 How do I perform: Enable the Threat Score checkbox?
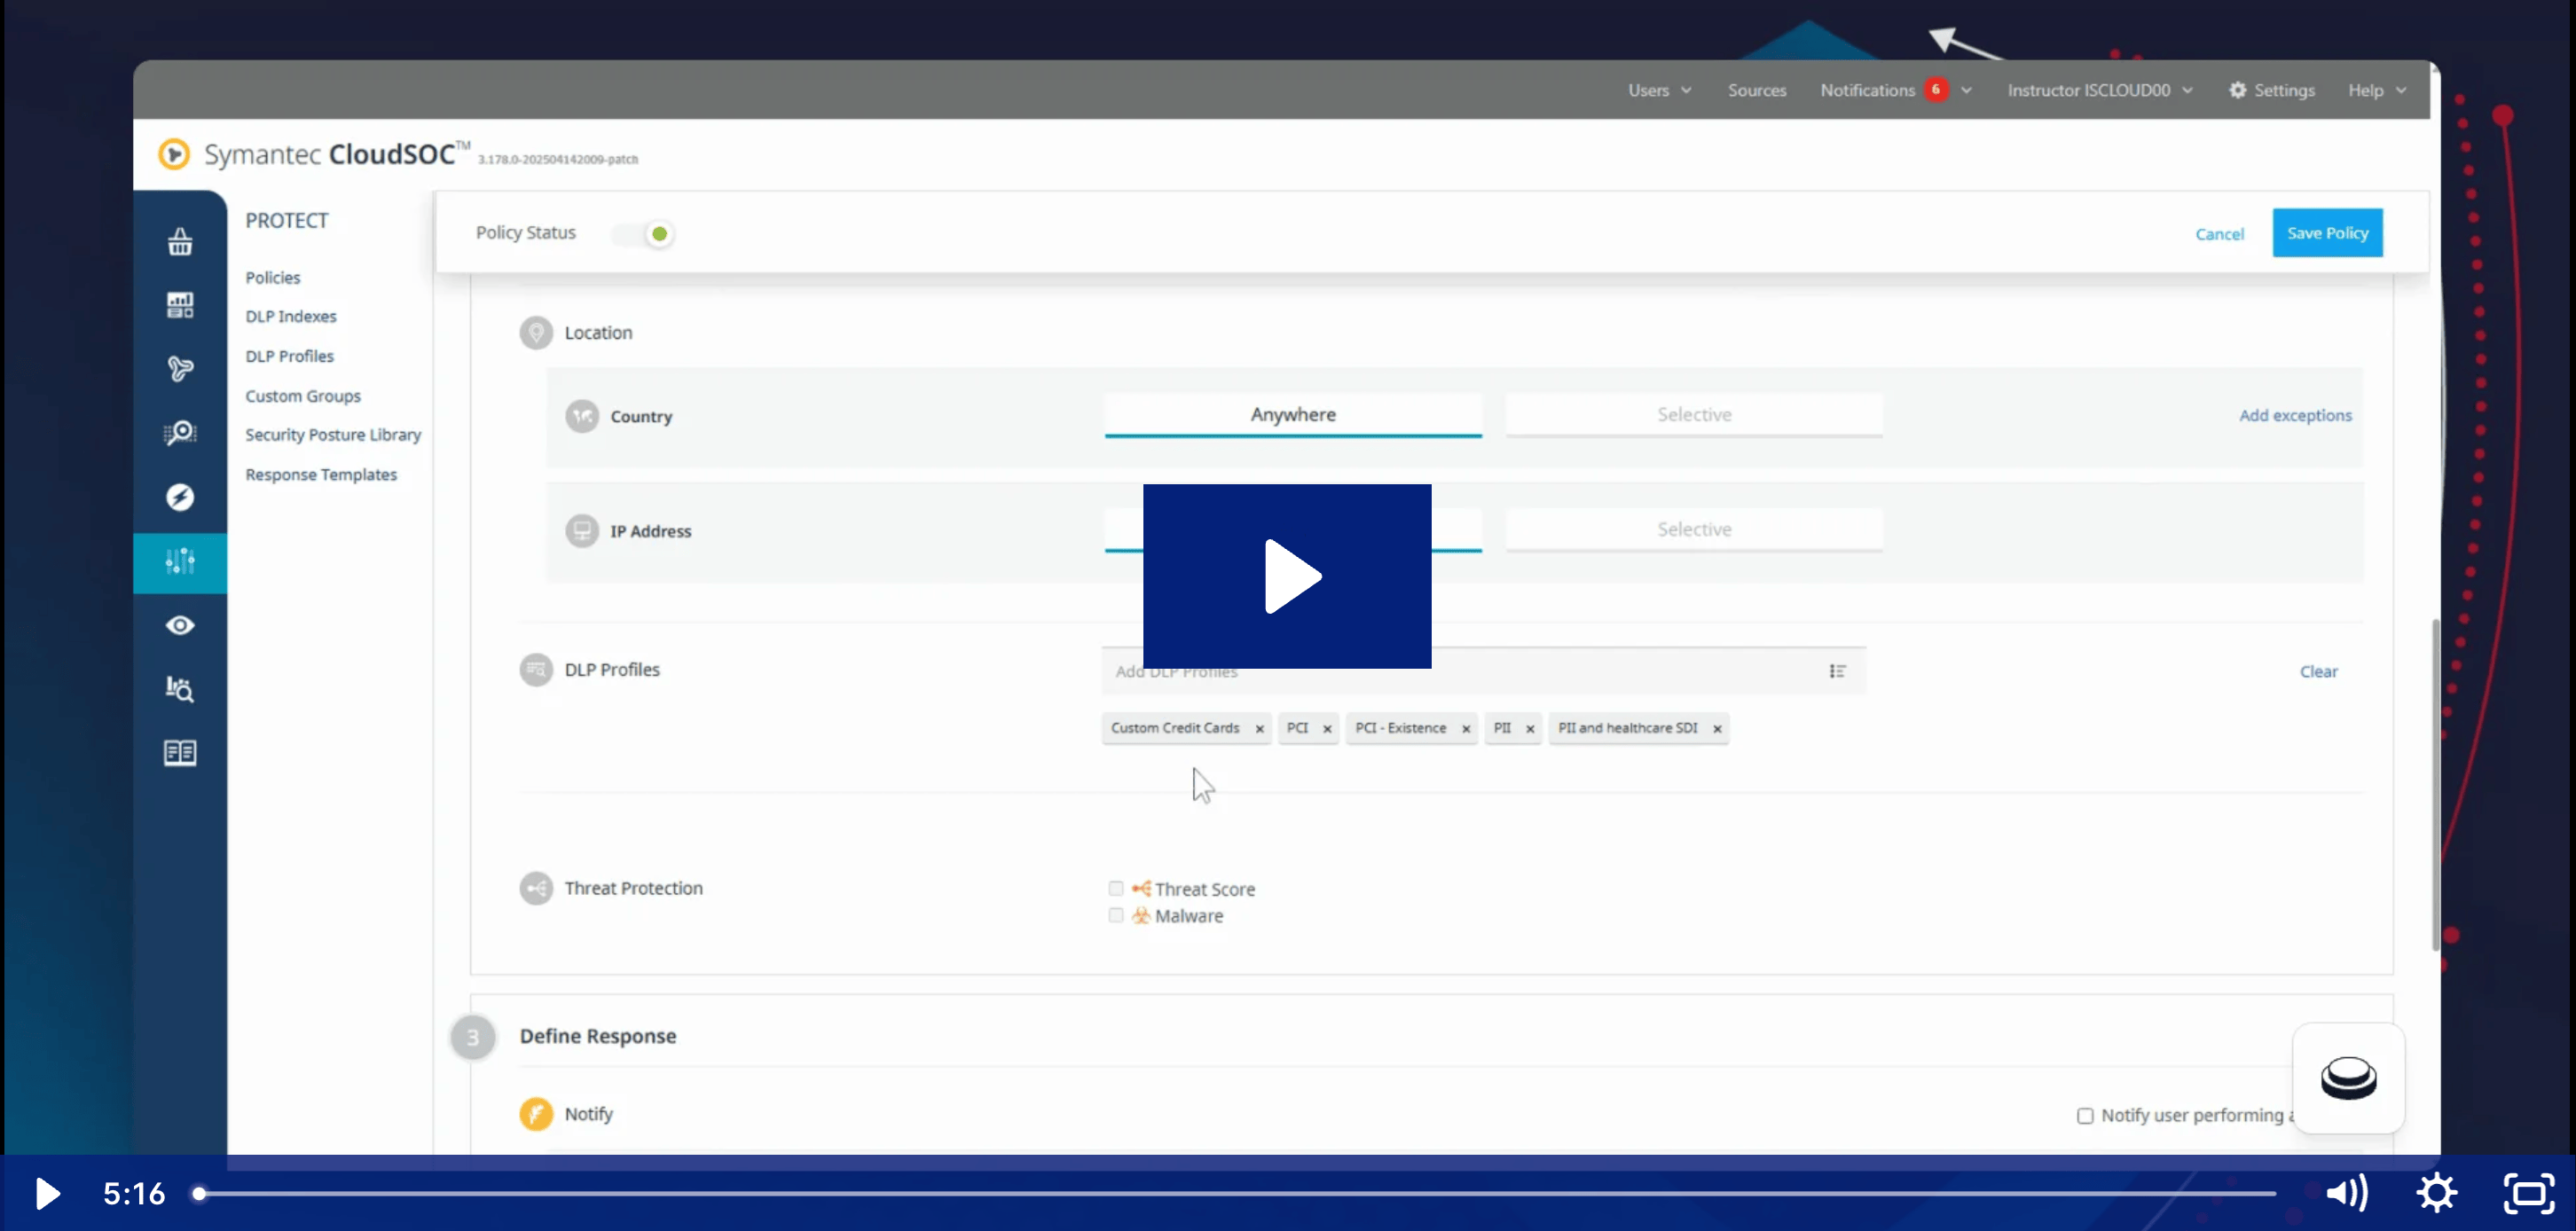tap(1116, 888)
